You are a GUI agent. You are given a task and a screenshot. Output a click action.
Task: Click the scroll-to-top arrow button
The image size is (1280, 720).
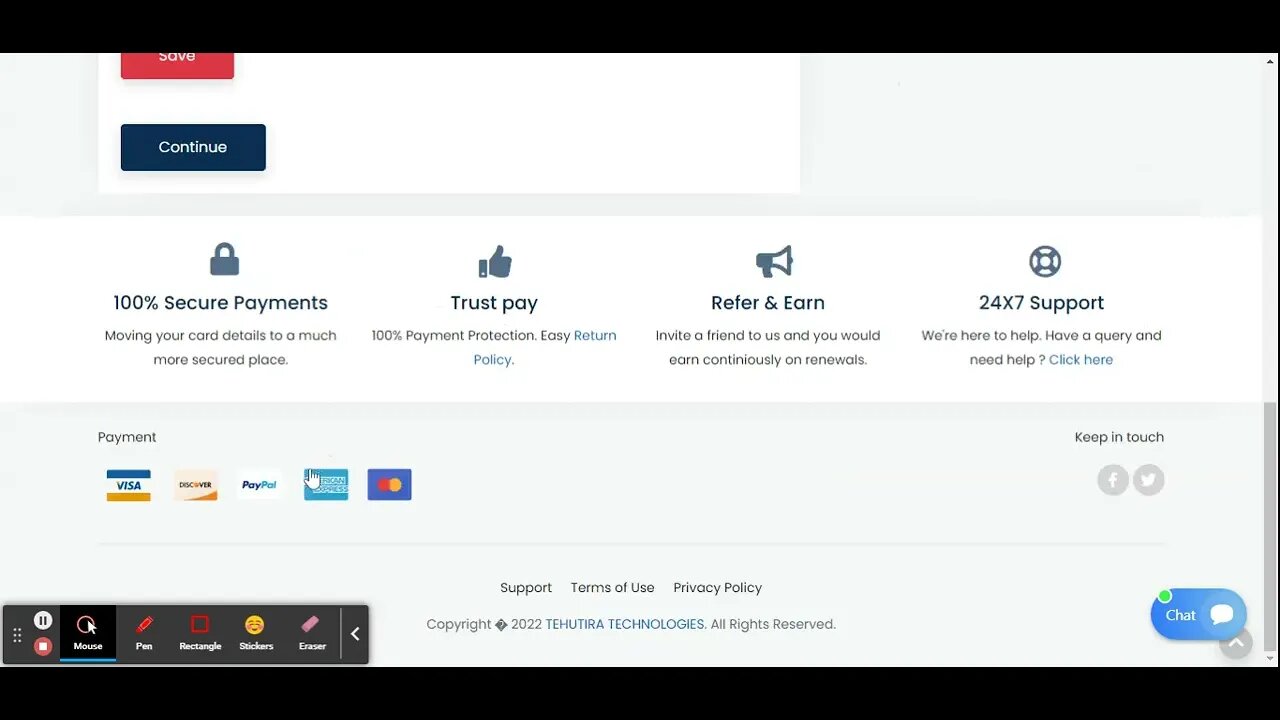coord(1236,643)
